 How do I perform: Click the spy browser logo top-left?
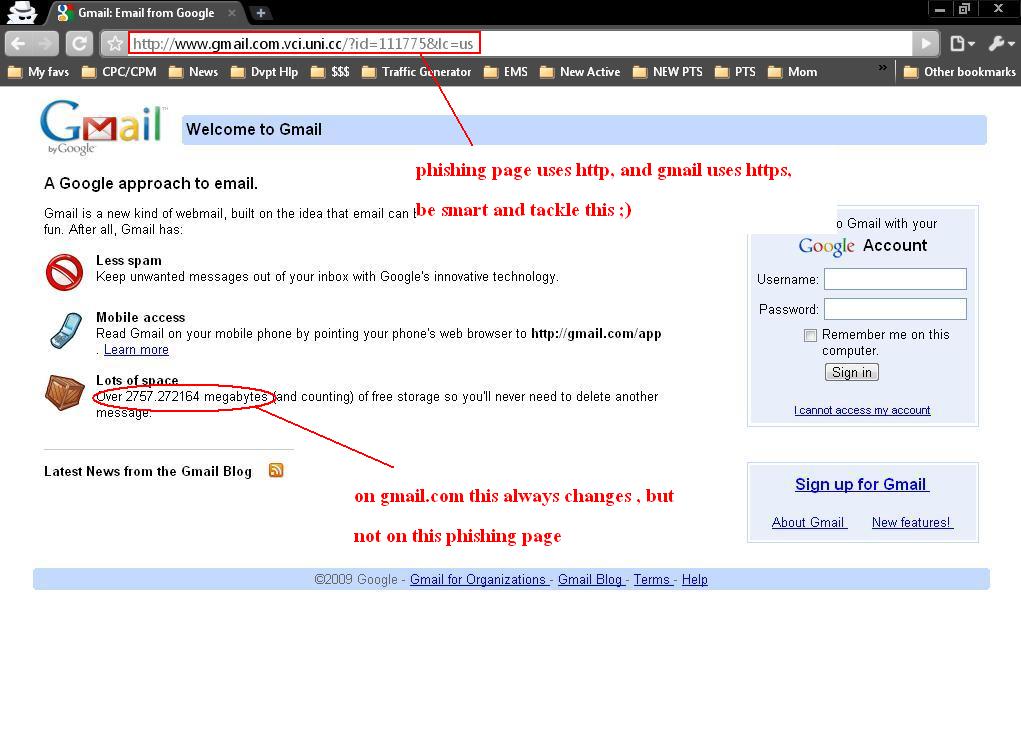pyautogui.click(x=21, y=13)
